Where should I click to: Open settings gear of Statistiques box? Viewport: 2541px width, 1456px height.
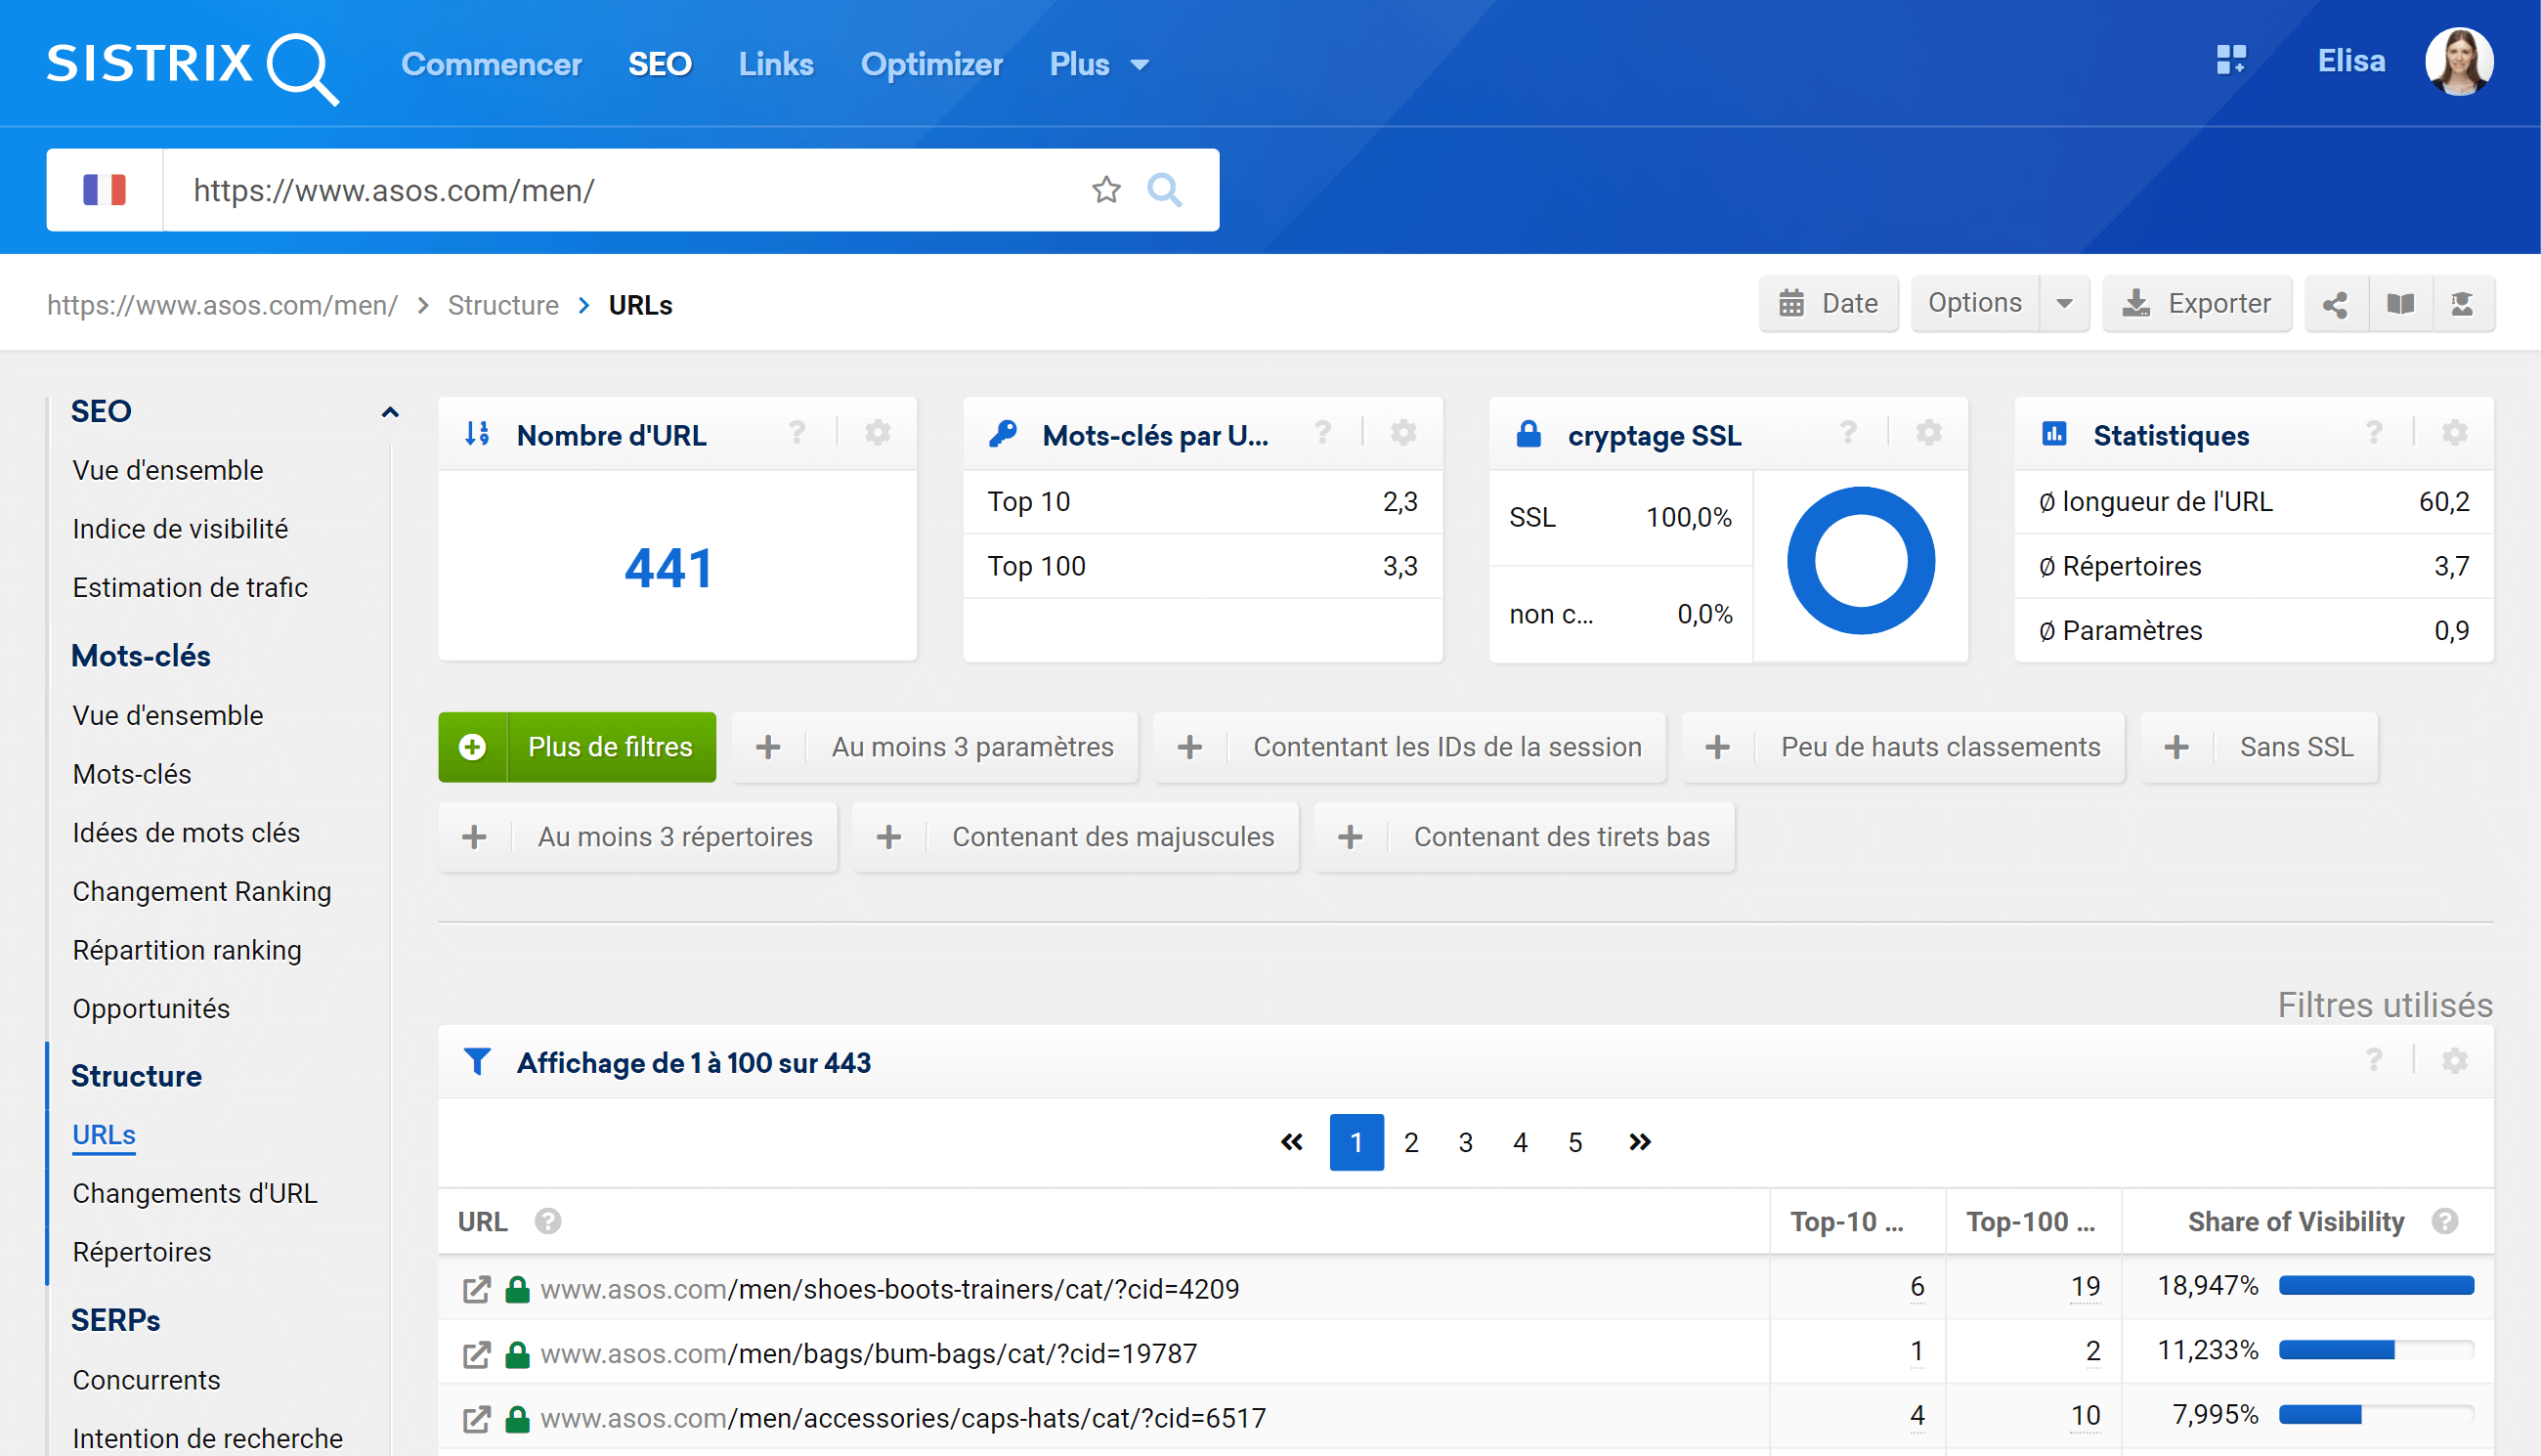(2454, 433)
